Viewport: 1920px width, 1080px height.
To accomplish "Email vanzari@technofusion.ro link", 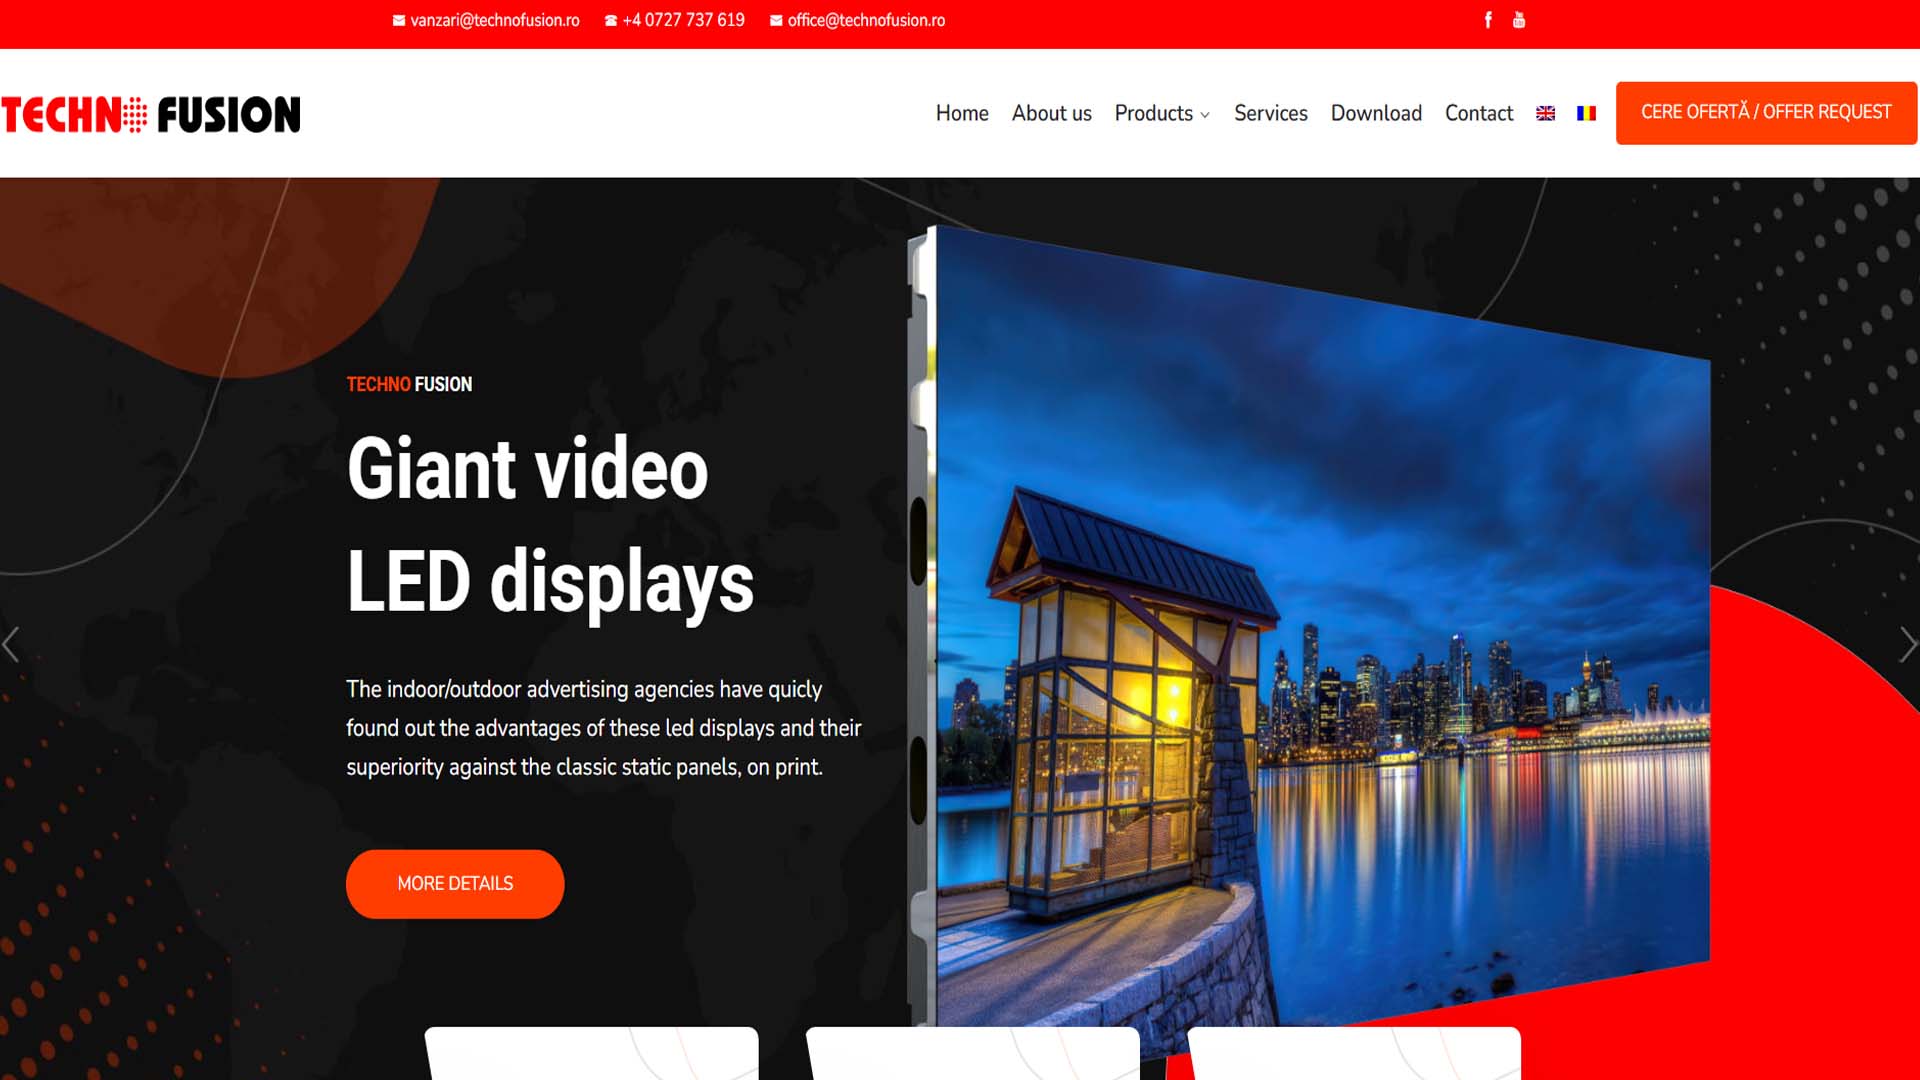I will [486, 20].
